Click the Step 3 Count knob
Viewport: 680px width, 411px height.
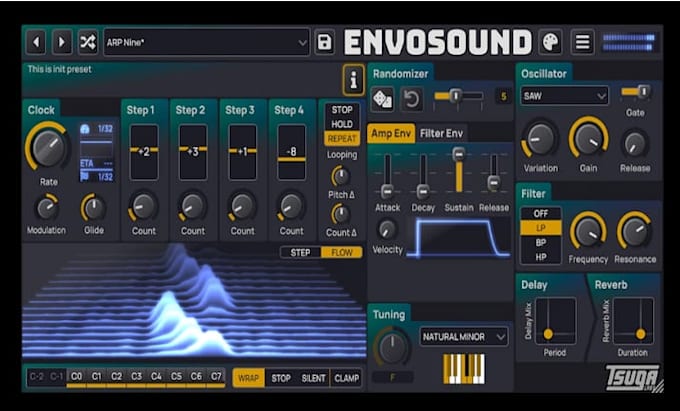(242, 207)
